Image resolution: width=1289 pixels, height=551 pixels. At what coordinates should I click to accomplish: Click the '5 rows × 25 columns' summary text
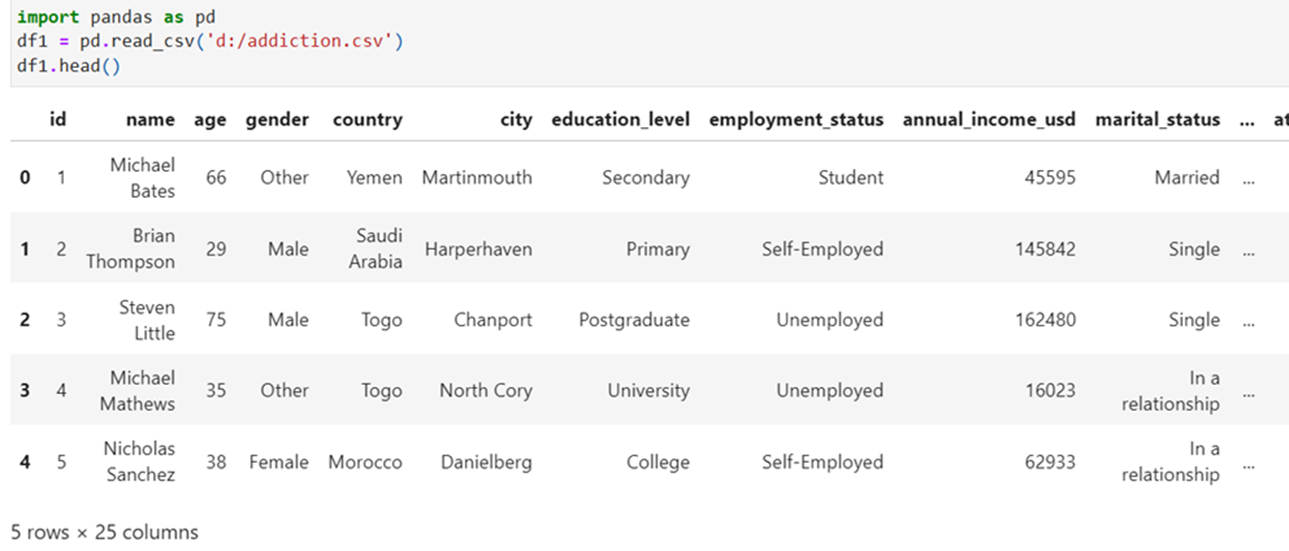(x=104, y=532)
